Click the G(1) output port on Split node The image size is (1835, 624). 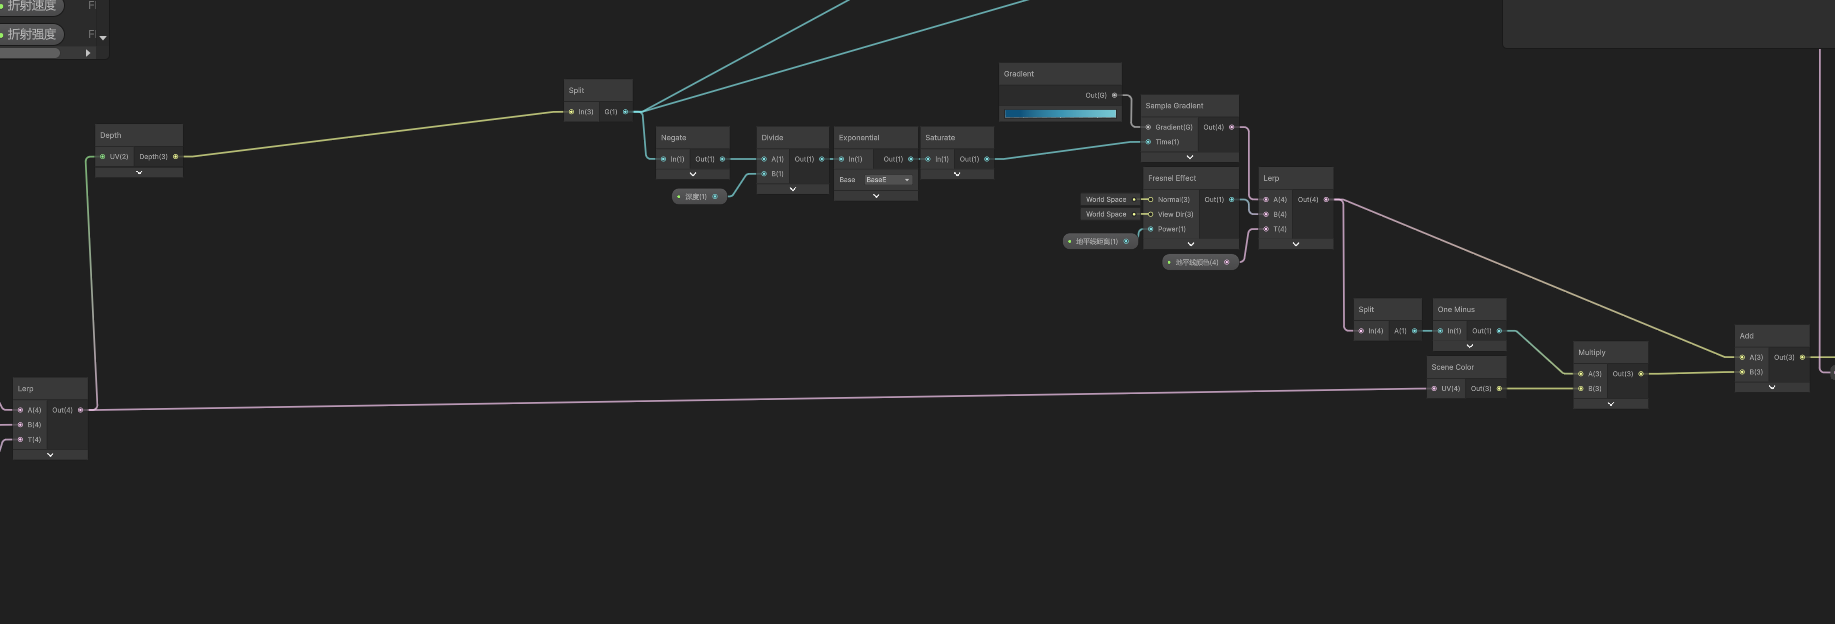point(626,112)
